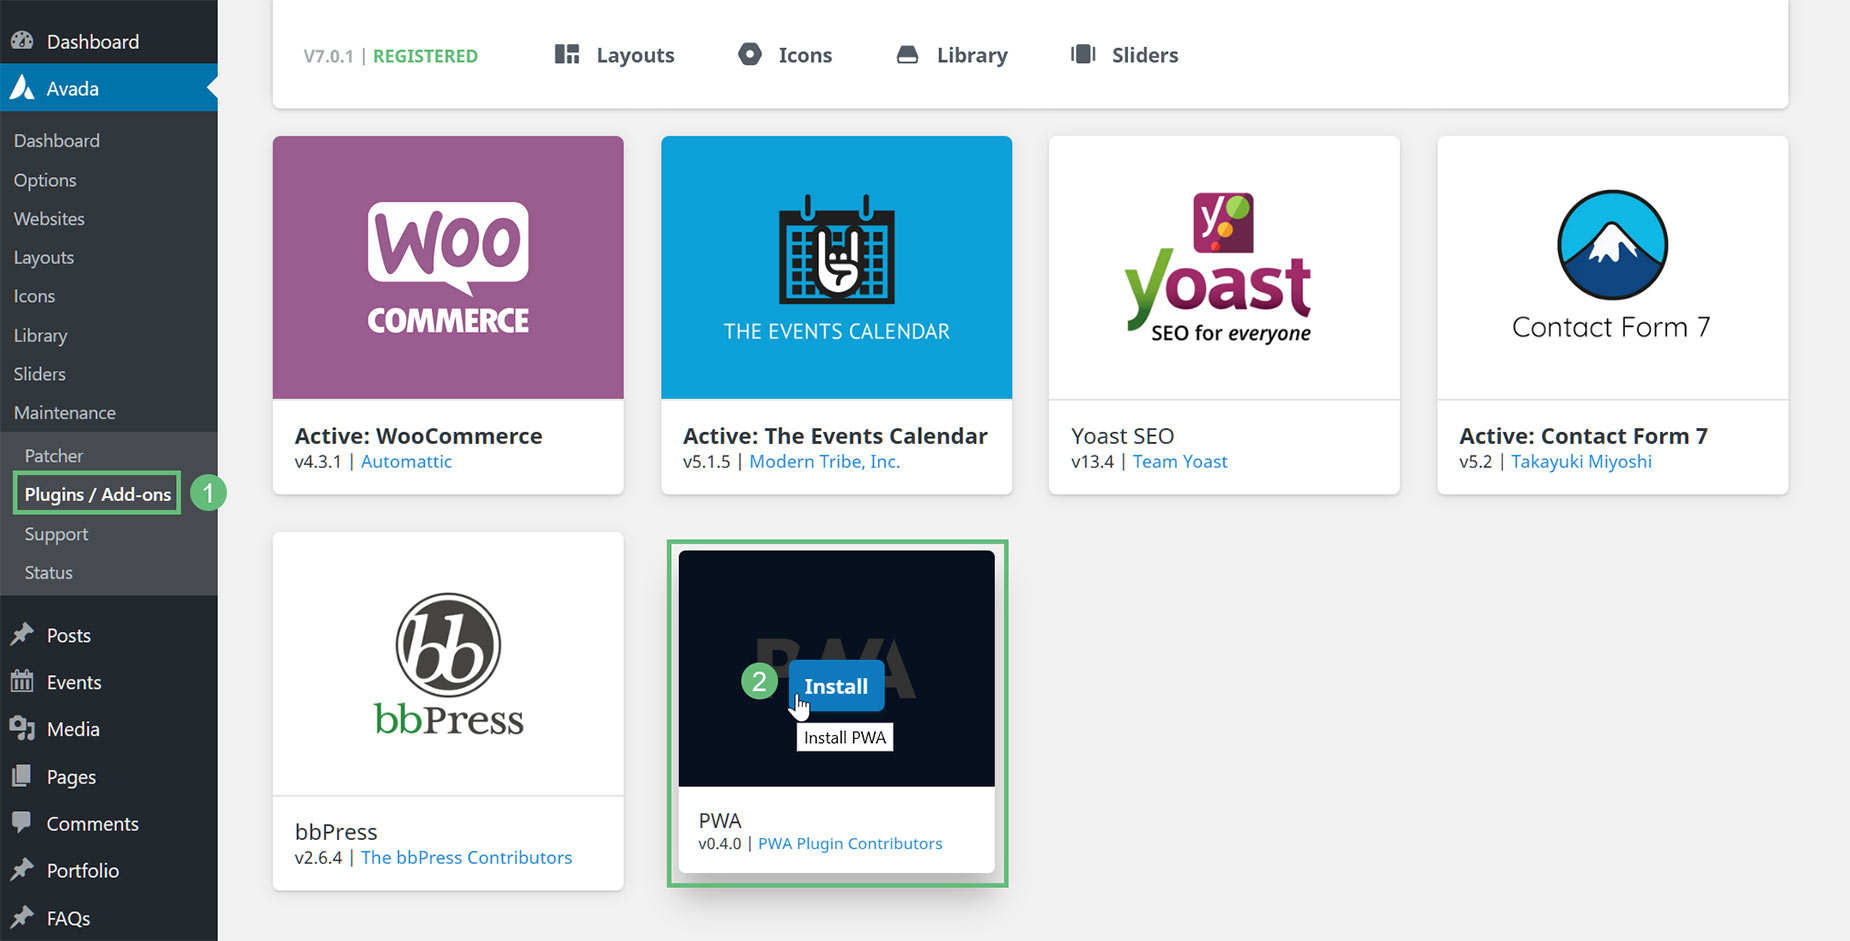This screenshot has height=941, width=1850.
Task: Open the PWA Plugin Contributors link
Action: click(850, 843)
